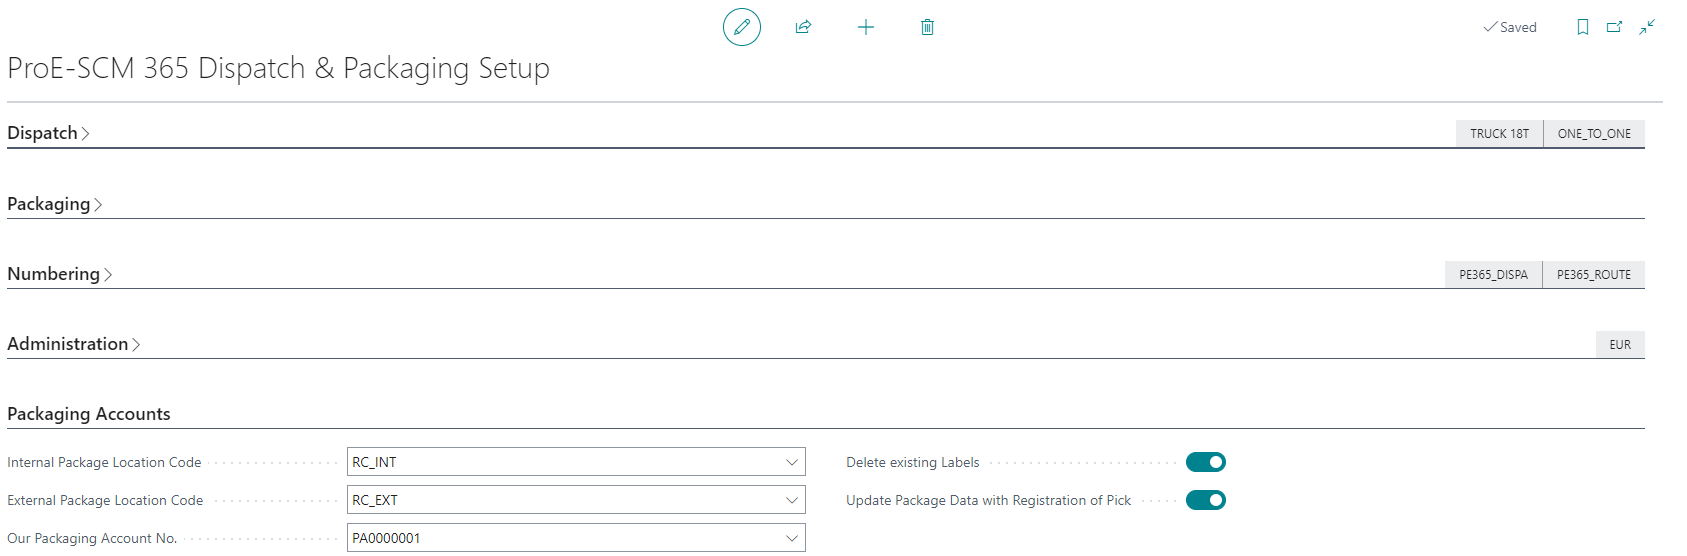1687x556 pixels.
Task: Click the Delete existing Labels label
Action: (x=913, y=462)
